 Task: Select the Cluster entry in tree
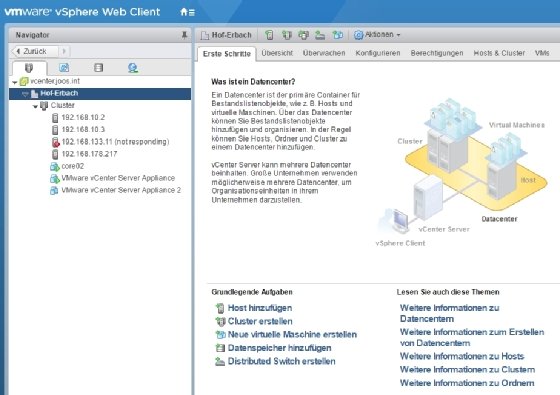pos(62,105)
